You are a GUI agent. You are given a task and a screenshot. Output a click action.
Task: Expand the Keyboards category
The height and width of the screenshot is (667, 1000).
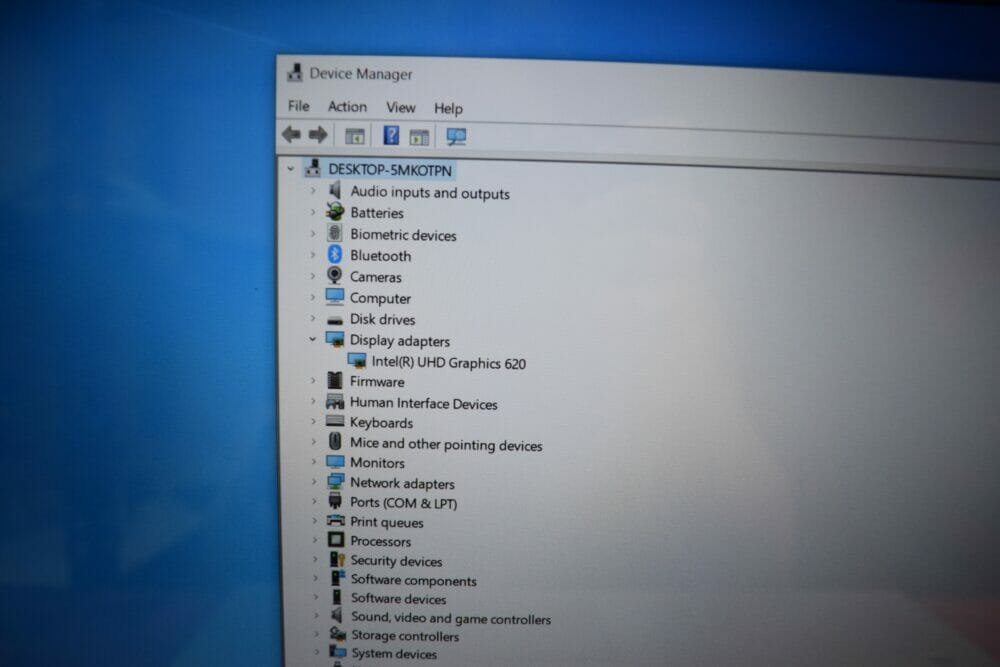click(313, 421)
